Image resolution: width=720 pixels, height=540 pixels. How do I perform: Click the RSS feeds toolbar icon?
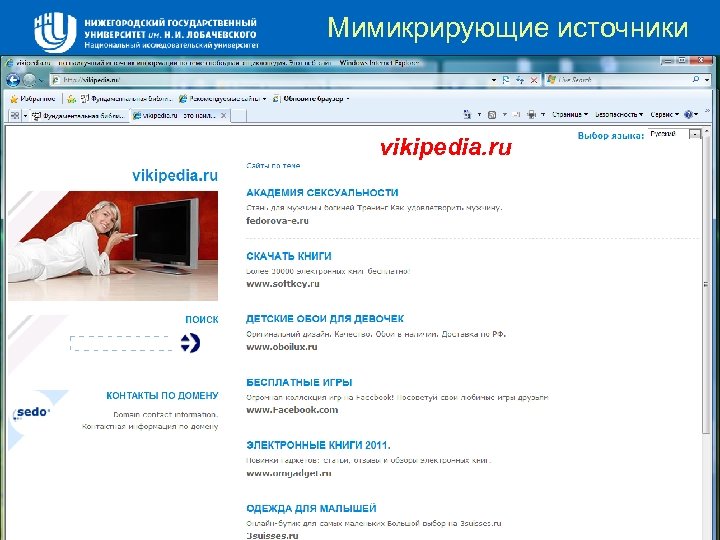point(492,115)
